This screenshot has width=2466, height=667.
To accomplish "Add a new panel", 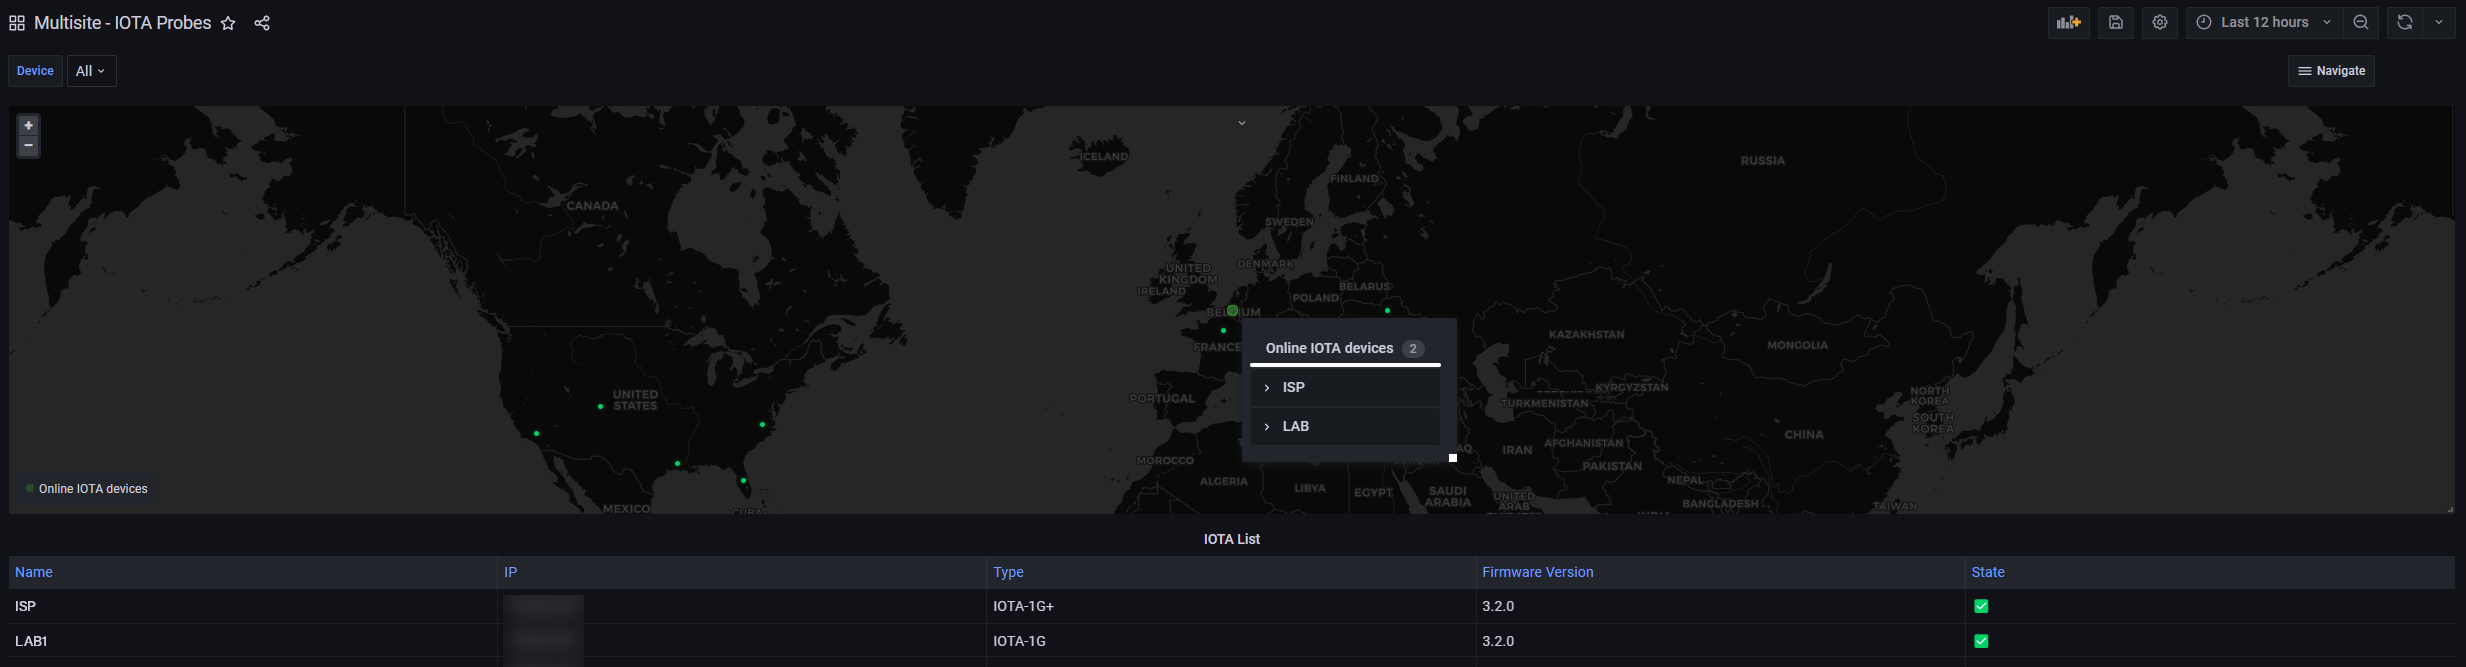I will click(2069, 22).
